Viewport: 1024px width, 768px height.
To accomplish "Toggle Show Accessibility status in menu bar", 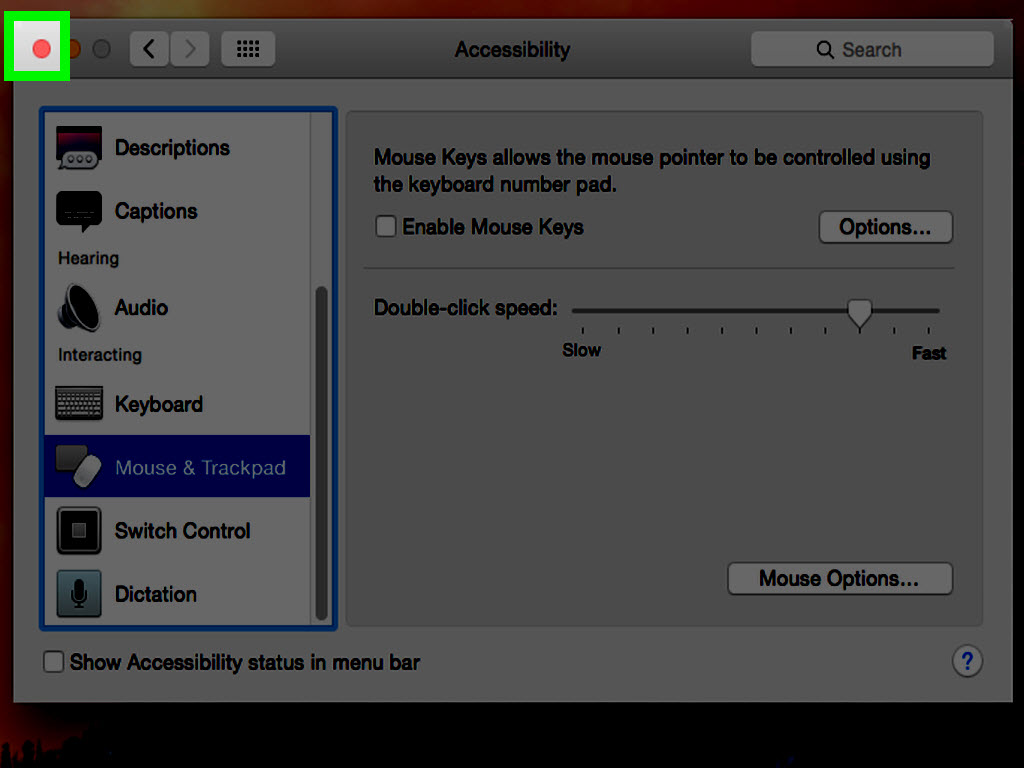I will [54, 662].
